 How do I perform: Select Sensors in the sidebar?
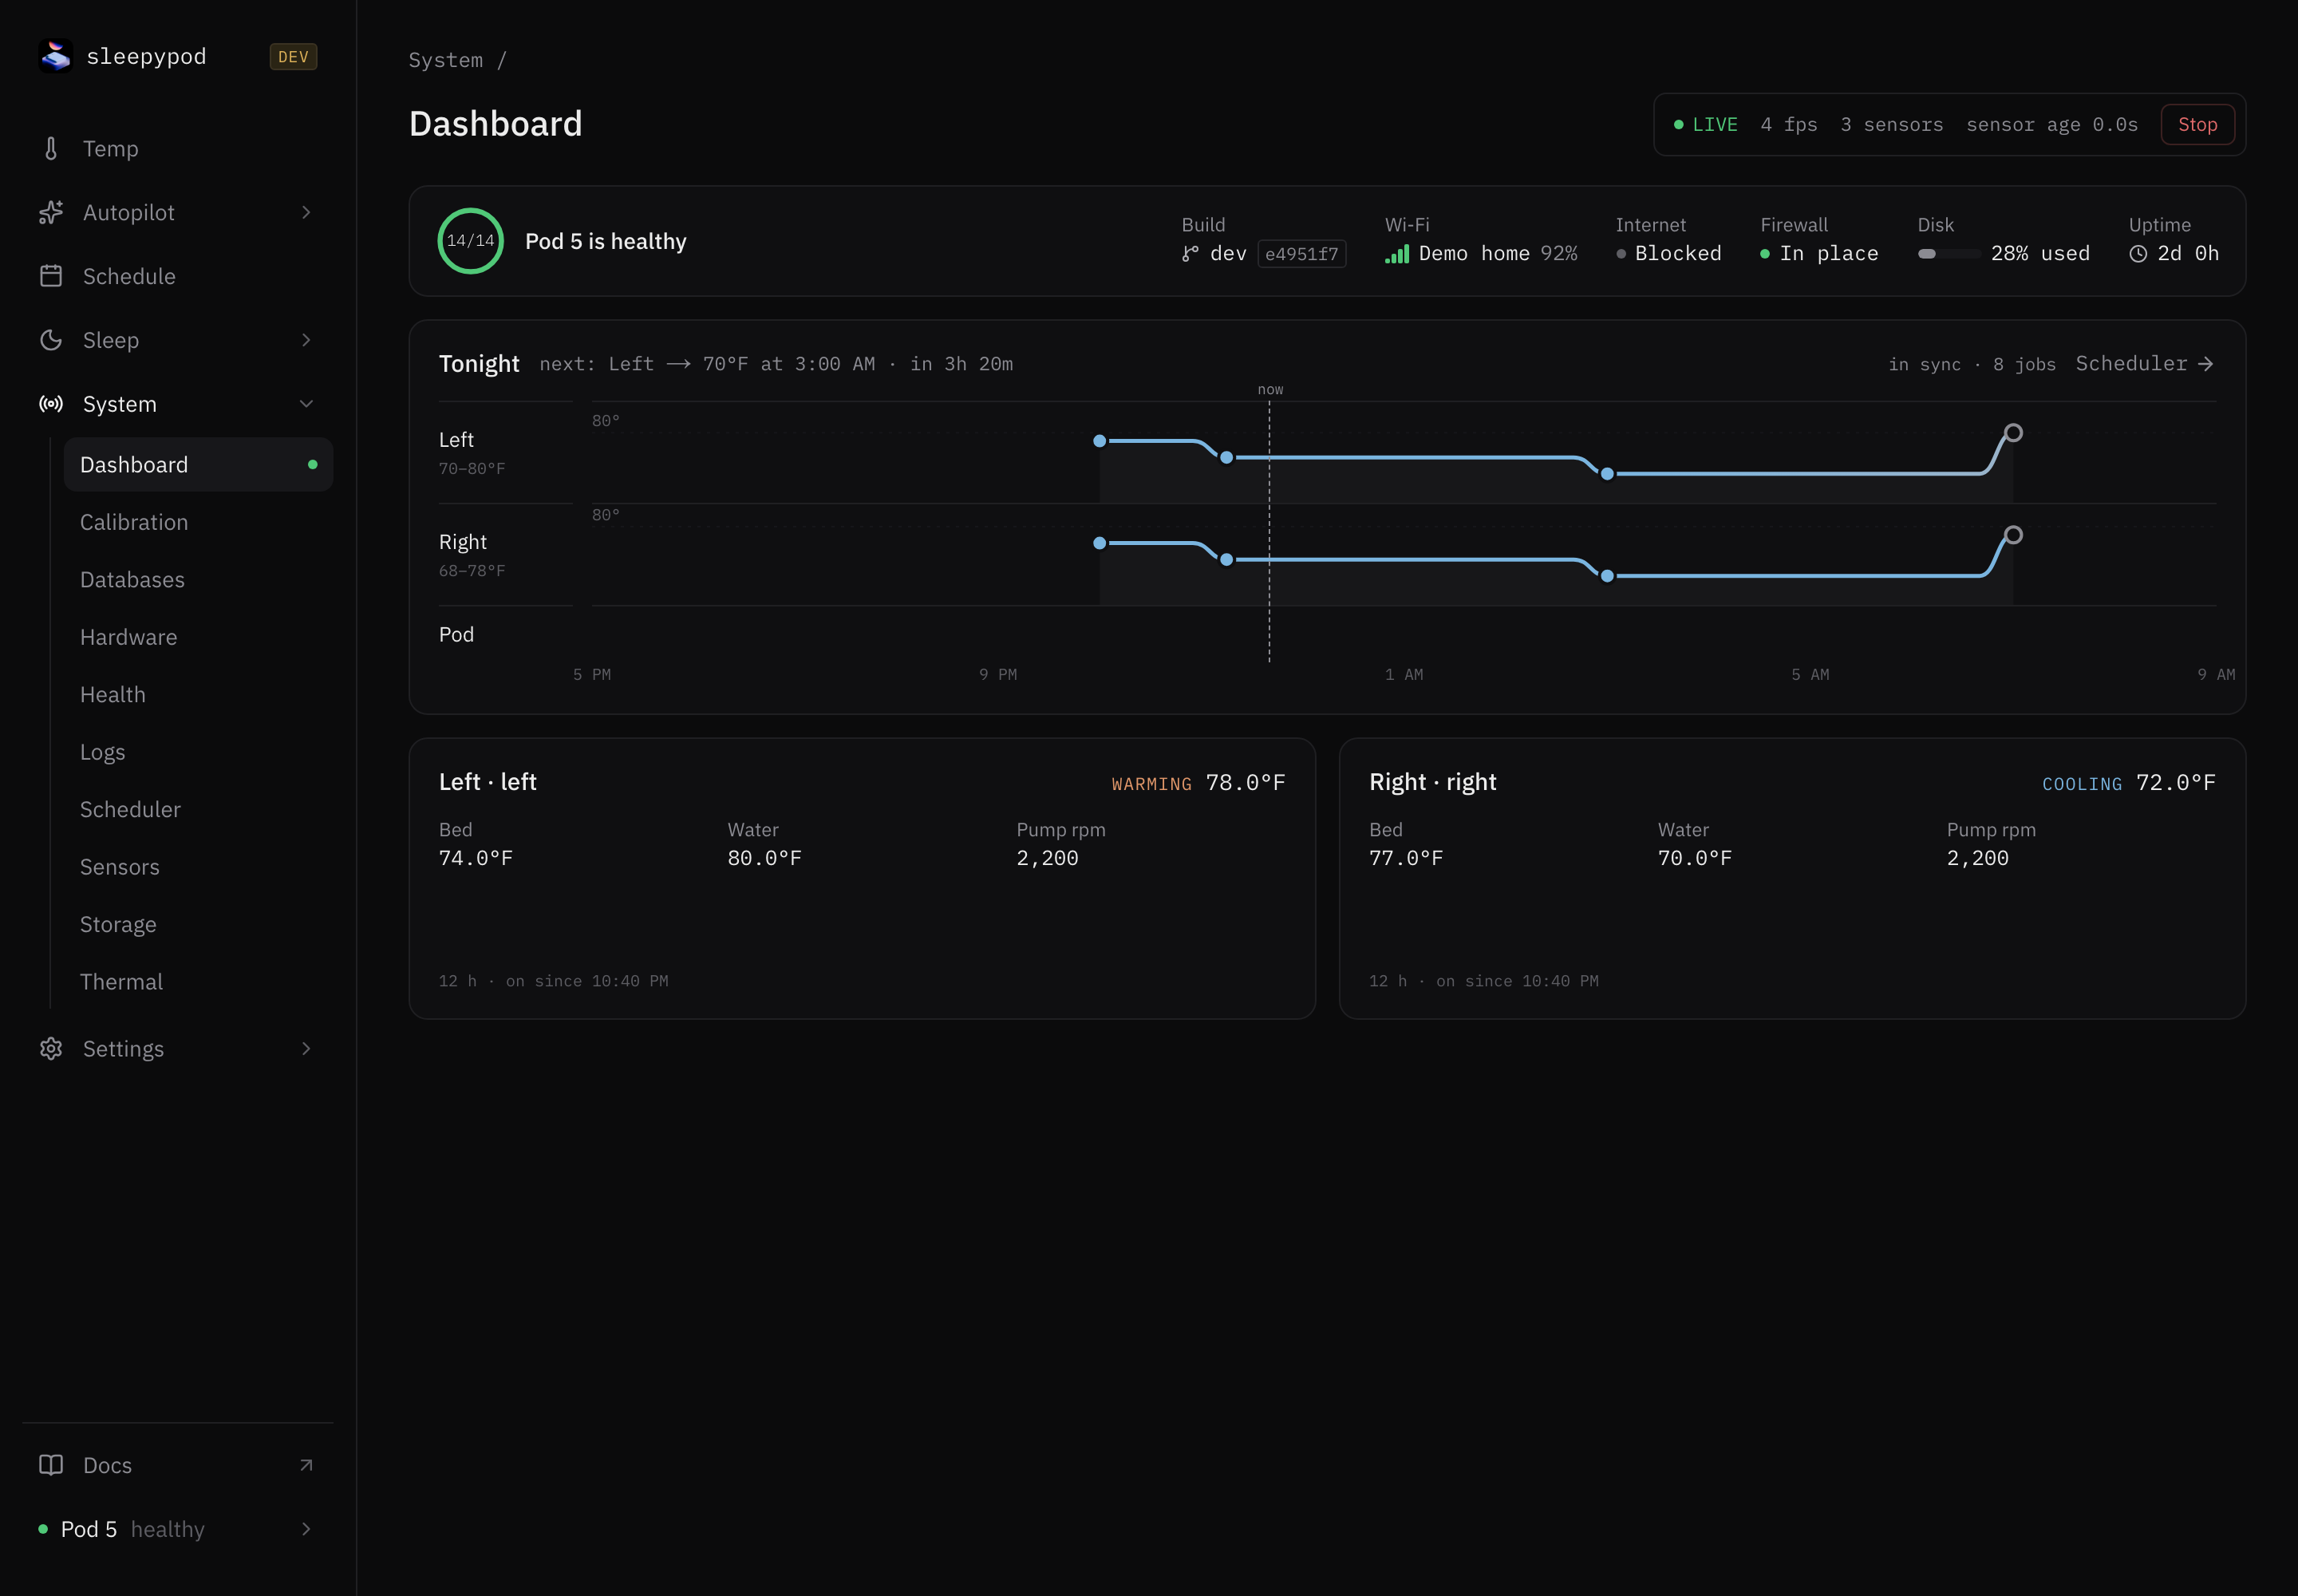pos(198,867)
